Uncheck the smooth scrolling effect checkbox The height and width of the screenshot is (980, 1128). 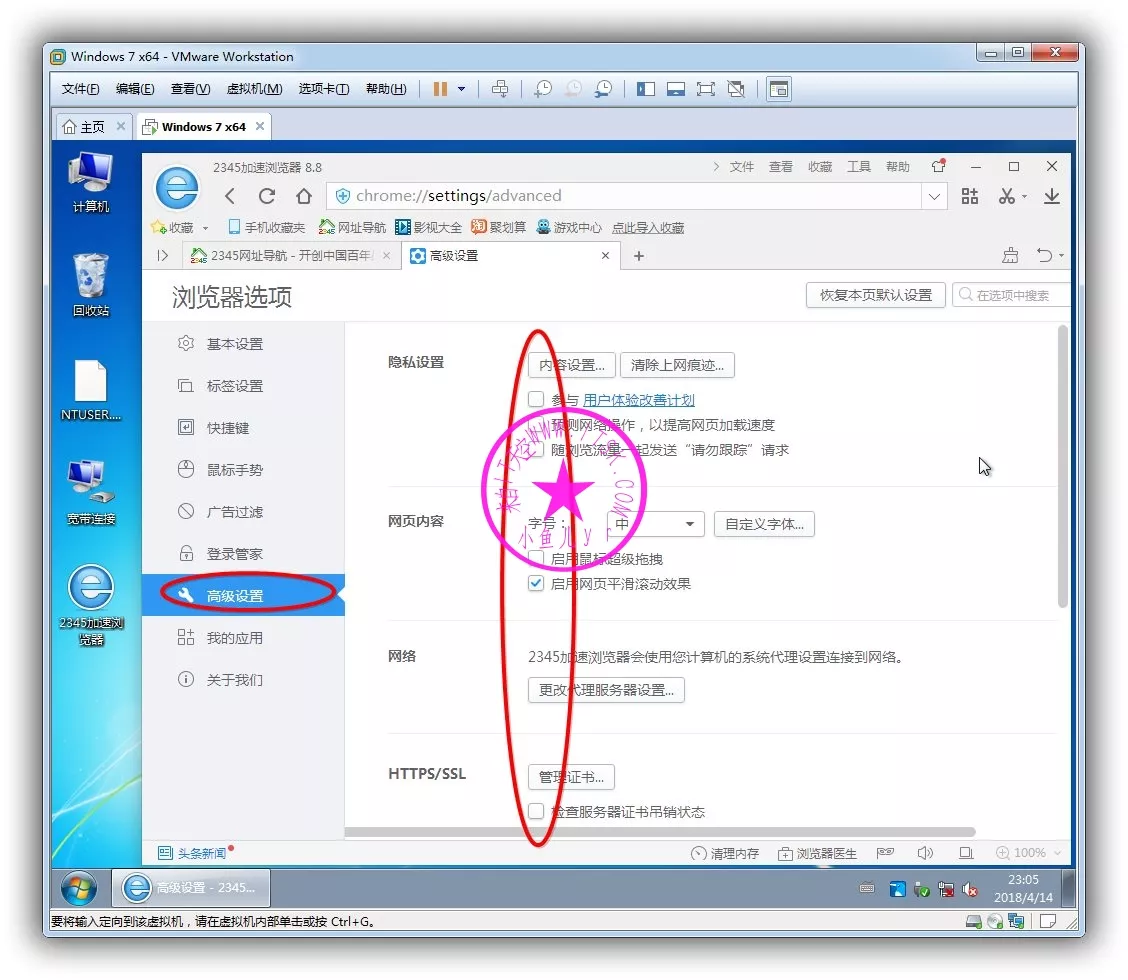tap(536, 583)
